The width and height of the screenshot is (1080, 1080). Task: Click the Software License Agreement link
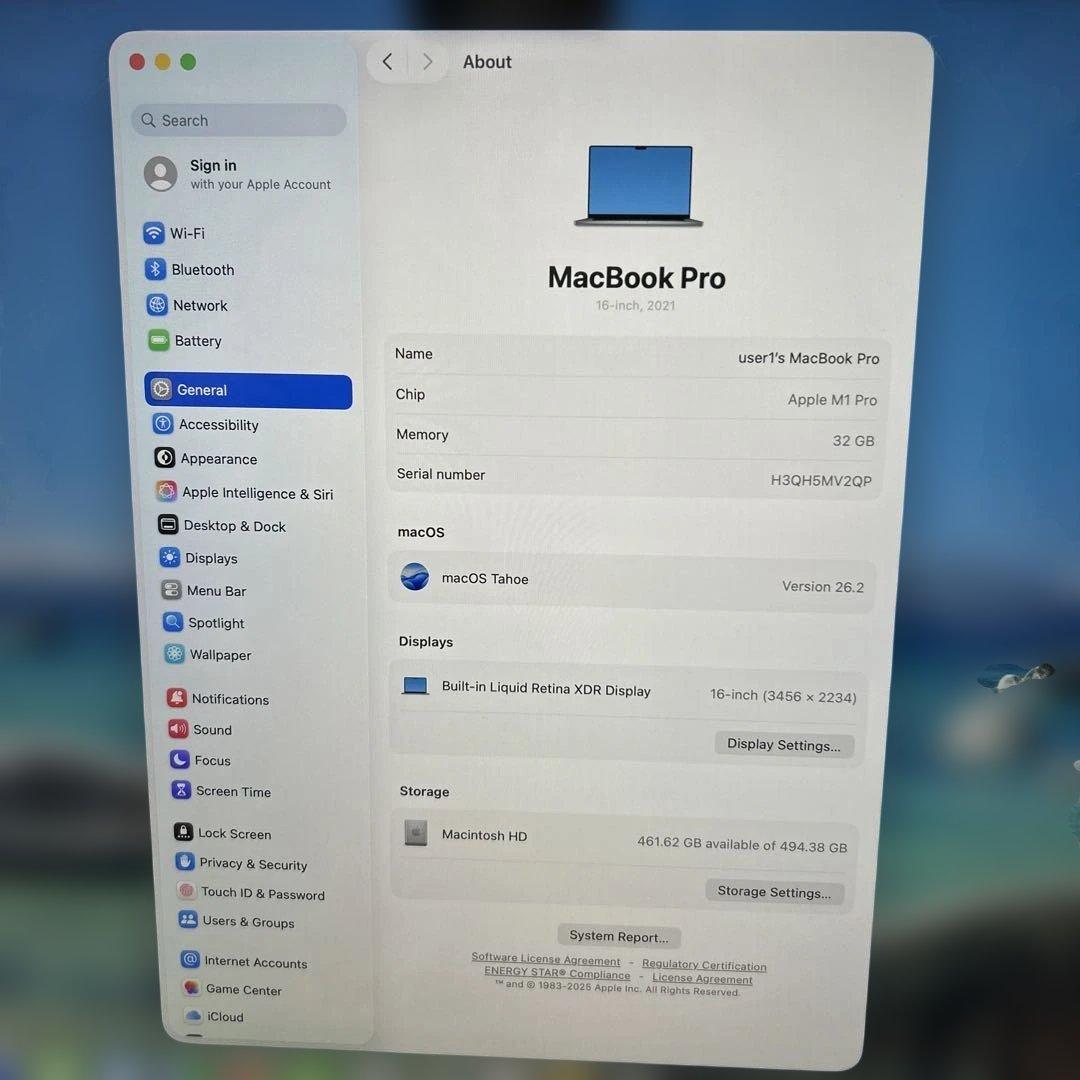click(x=545, y=958)
